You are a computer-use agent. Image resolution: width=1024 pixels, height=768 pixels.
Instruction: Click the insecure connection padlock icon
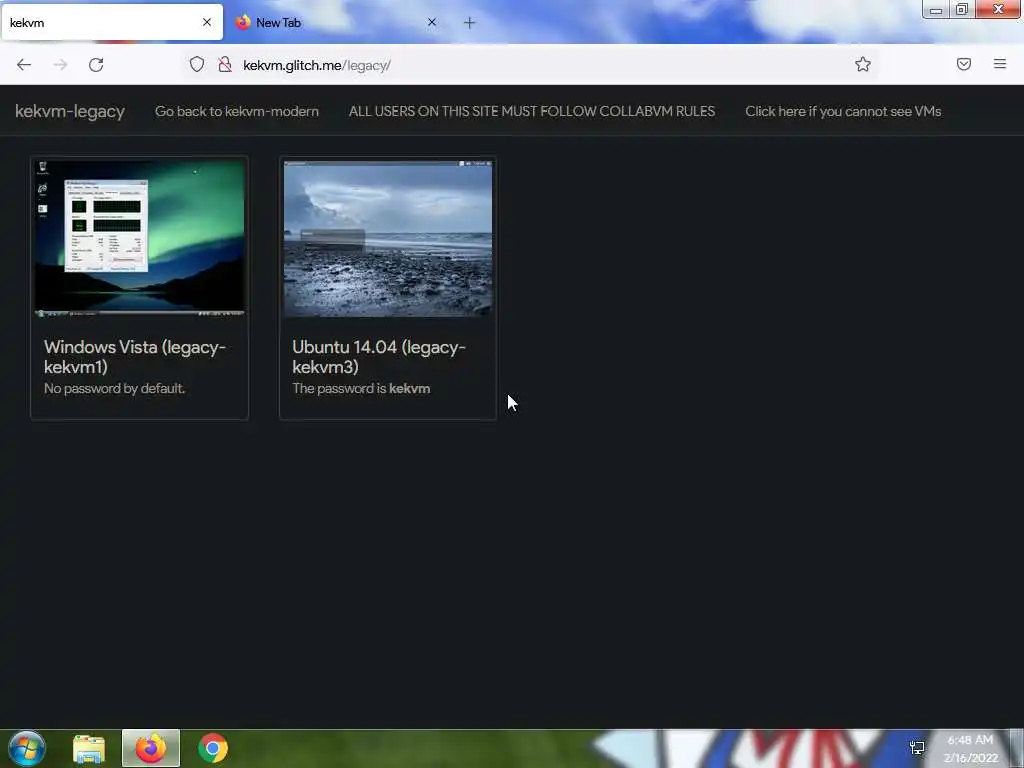(225, 65)
